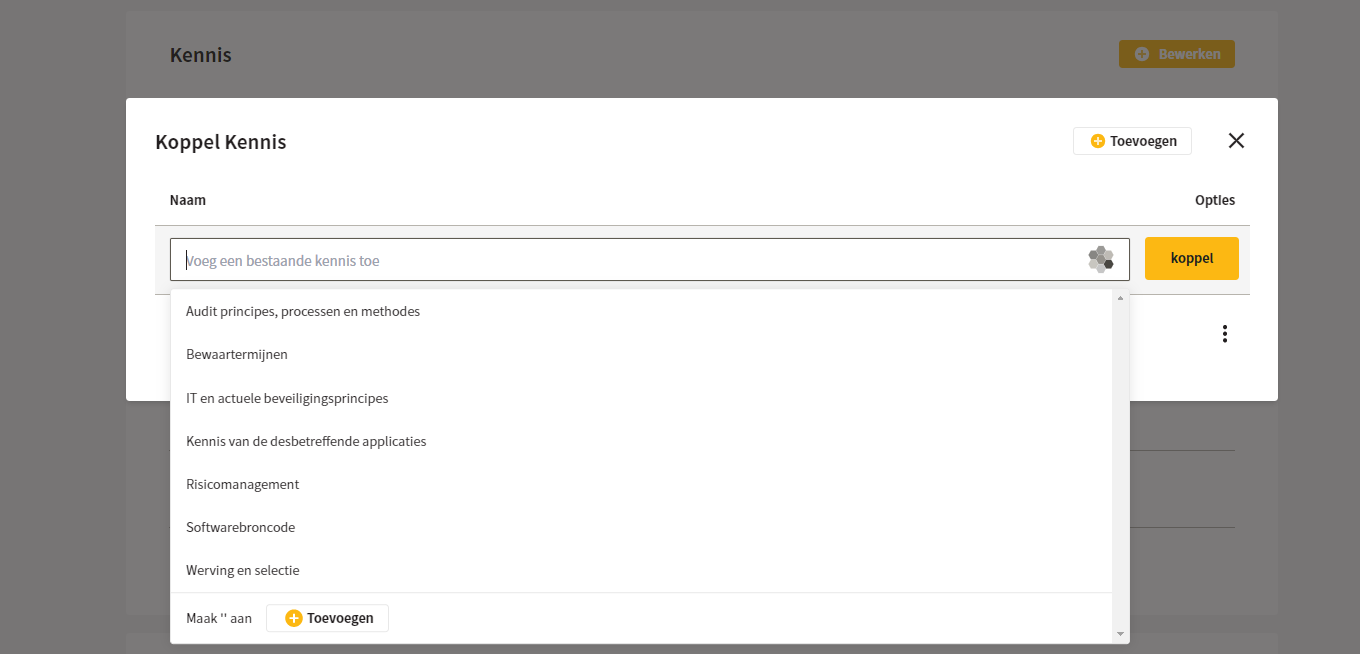Click Toevoegen next to Maak '' aan
1360x654 pixels.
point(327,618)
